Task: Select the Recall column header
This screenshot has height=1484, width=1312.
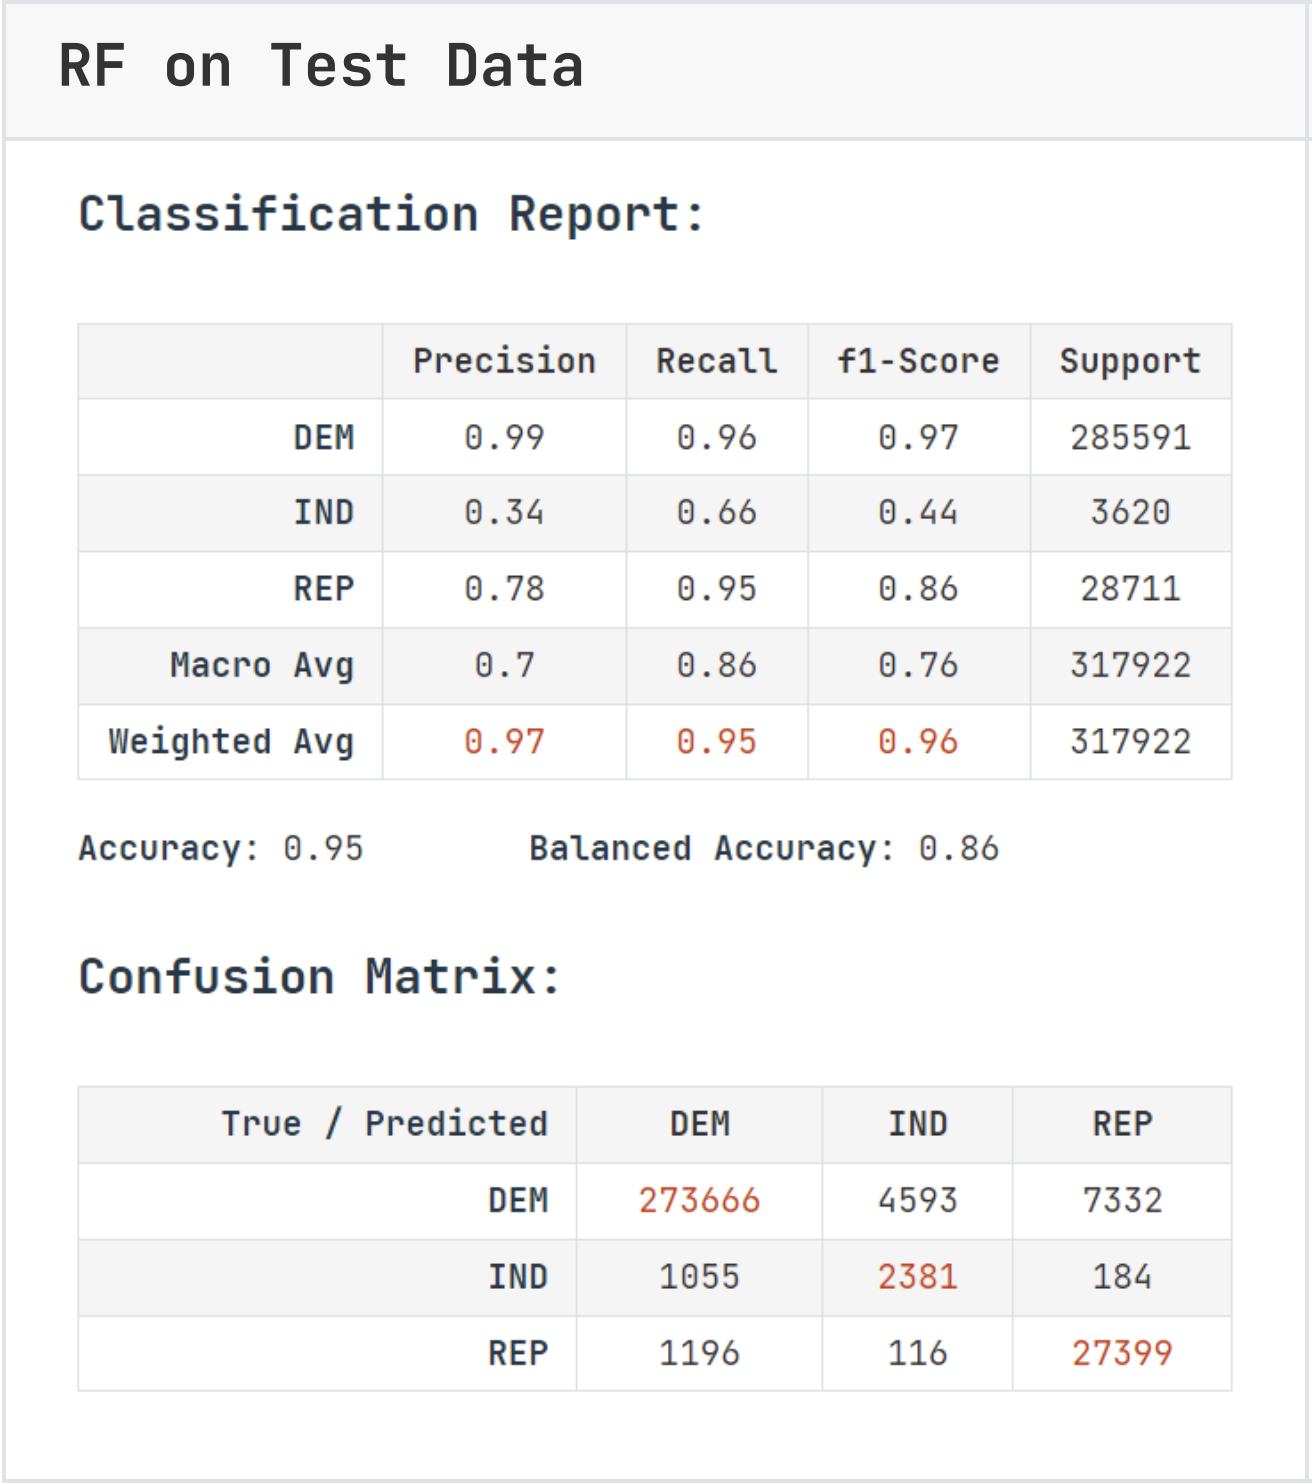Action: tap(716, 361)
